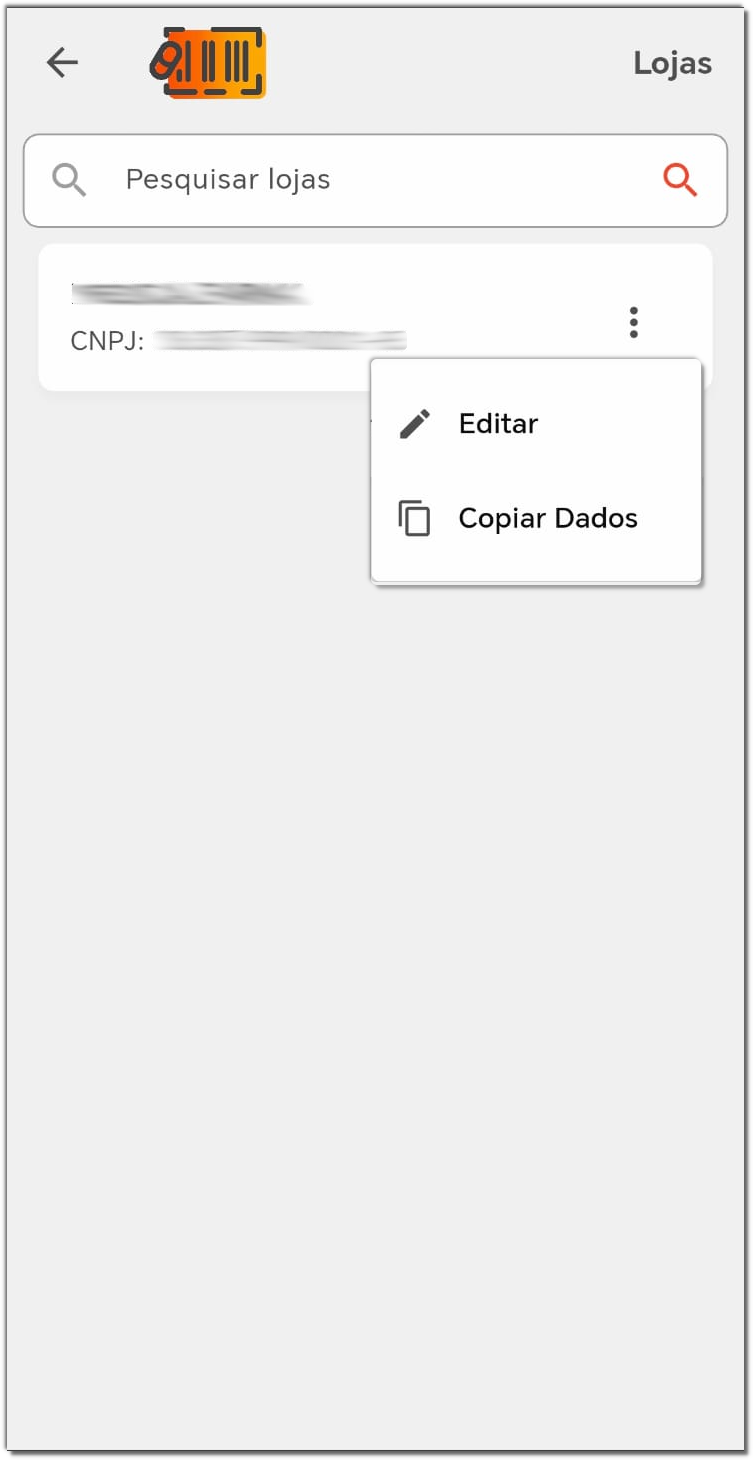The image size is (753, 1460).
Task: Tap the back arrow icon
Action: point(62,63)
